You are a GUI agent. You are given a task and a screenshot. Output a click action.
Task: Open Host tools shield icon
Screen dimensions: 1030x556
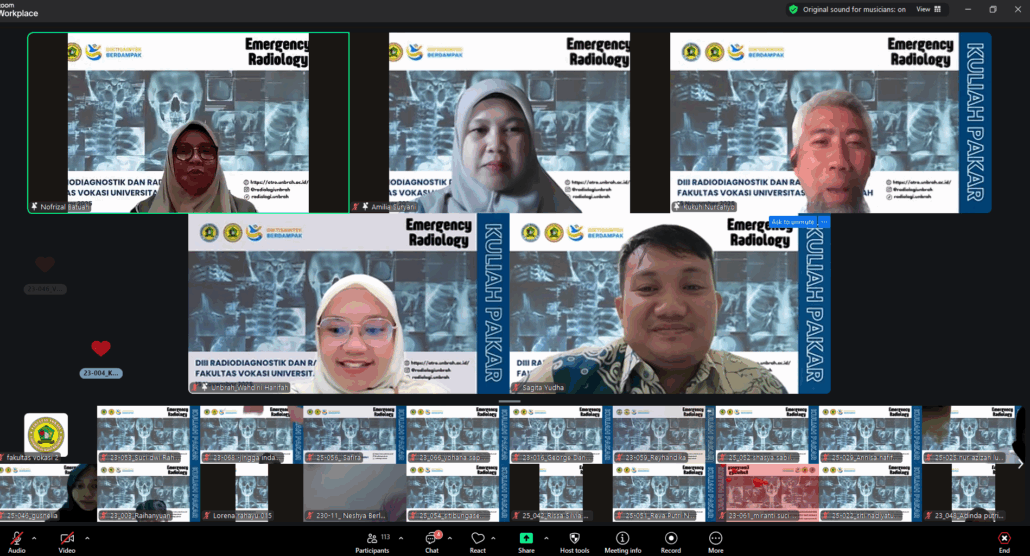(x=574, y=540)
